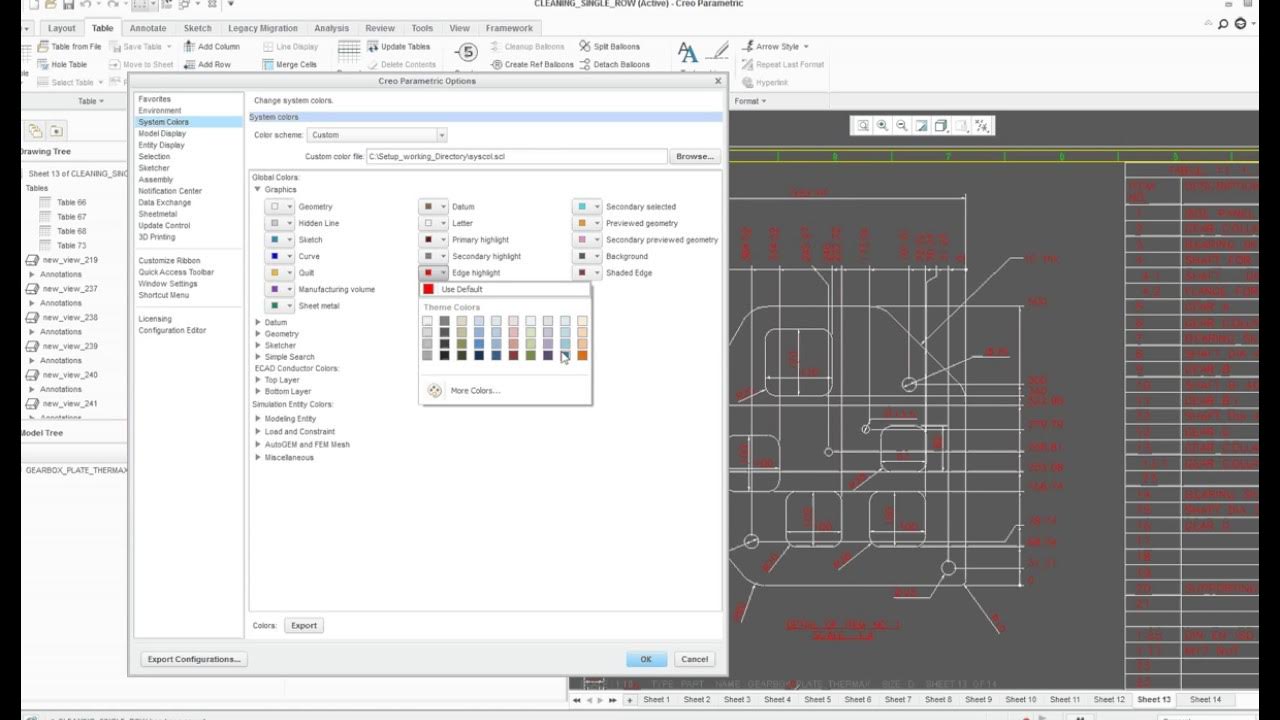Click the Export colors button
Screen dimensions: 1280x720
[304, 626]
